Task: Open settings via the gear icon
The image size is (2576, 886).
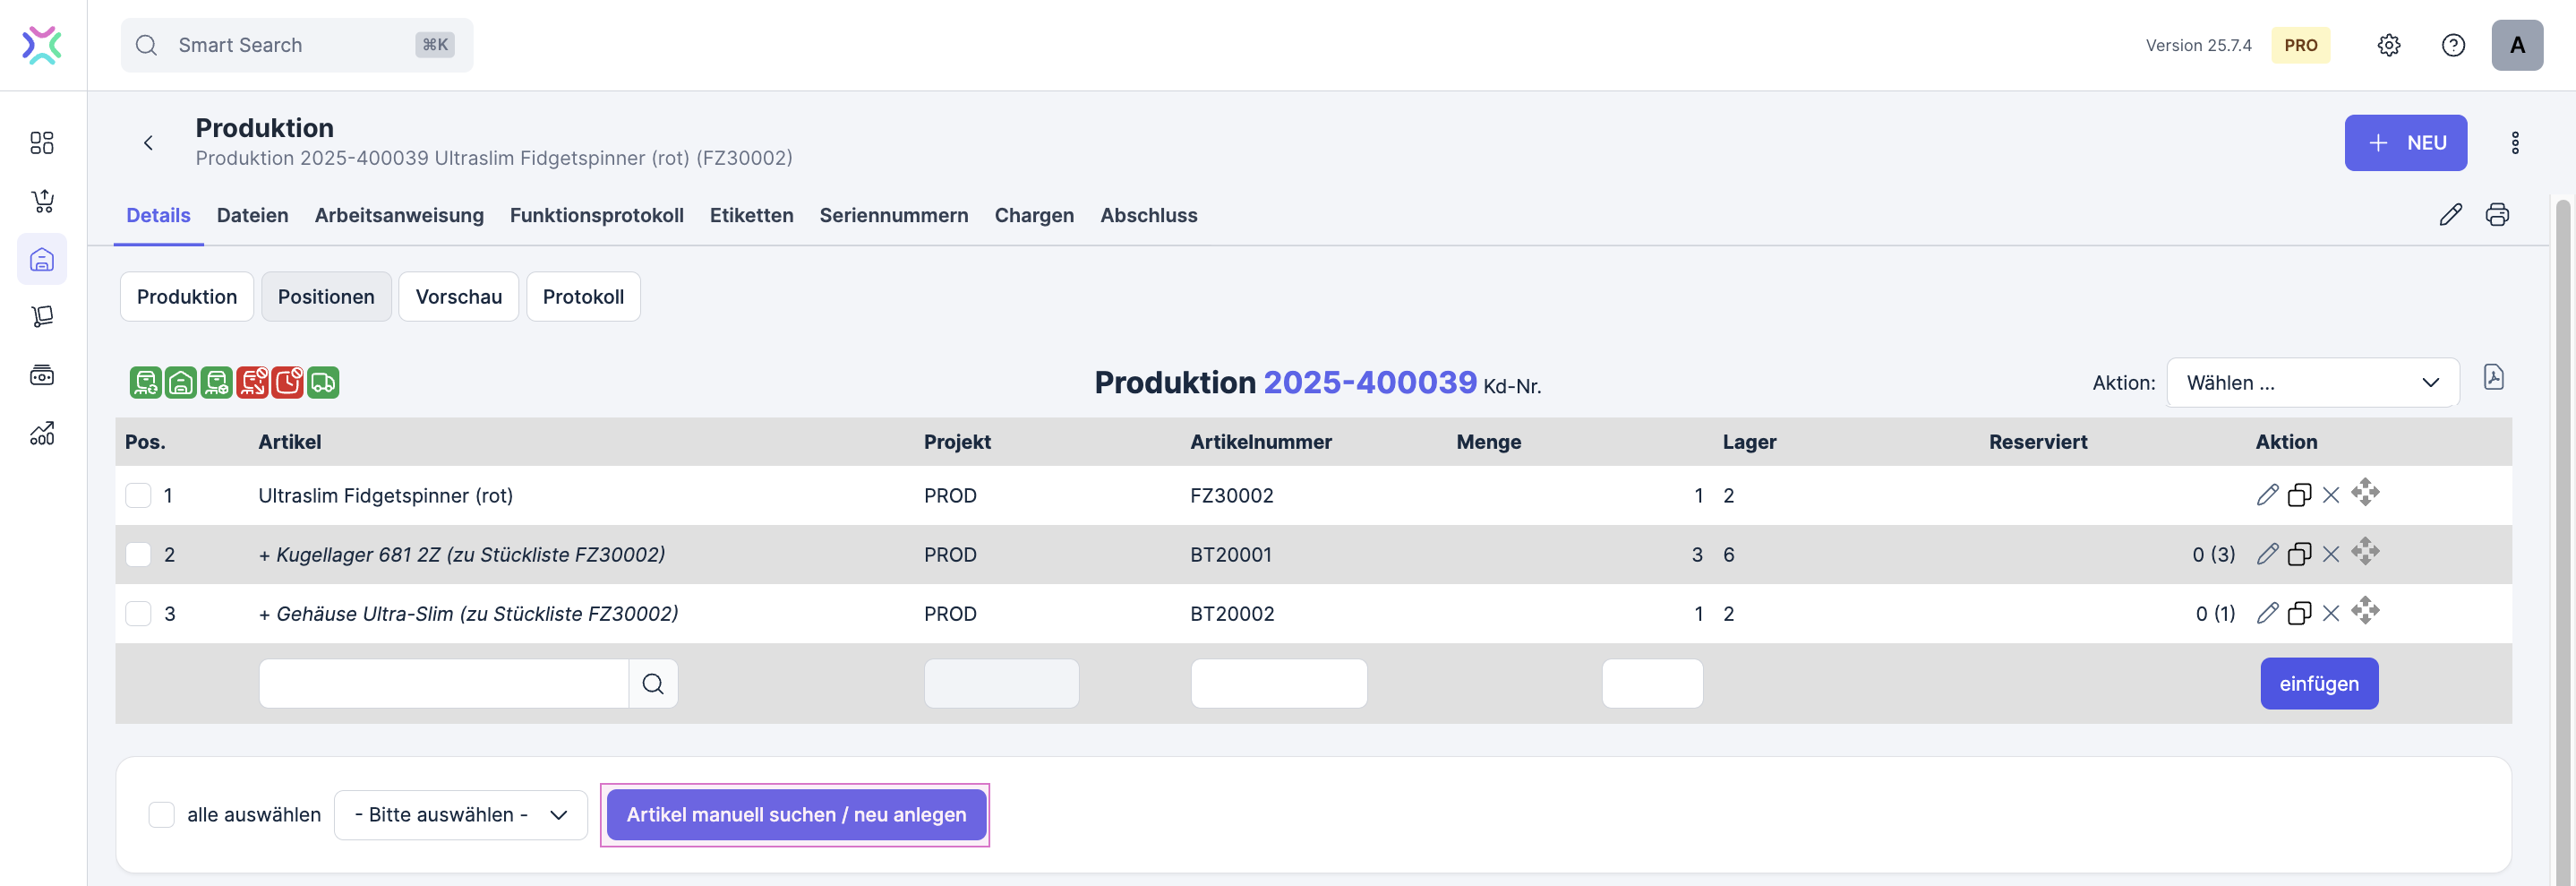Action: pyautogui.click(x=2388, y=45)
